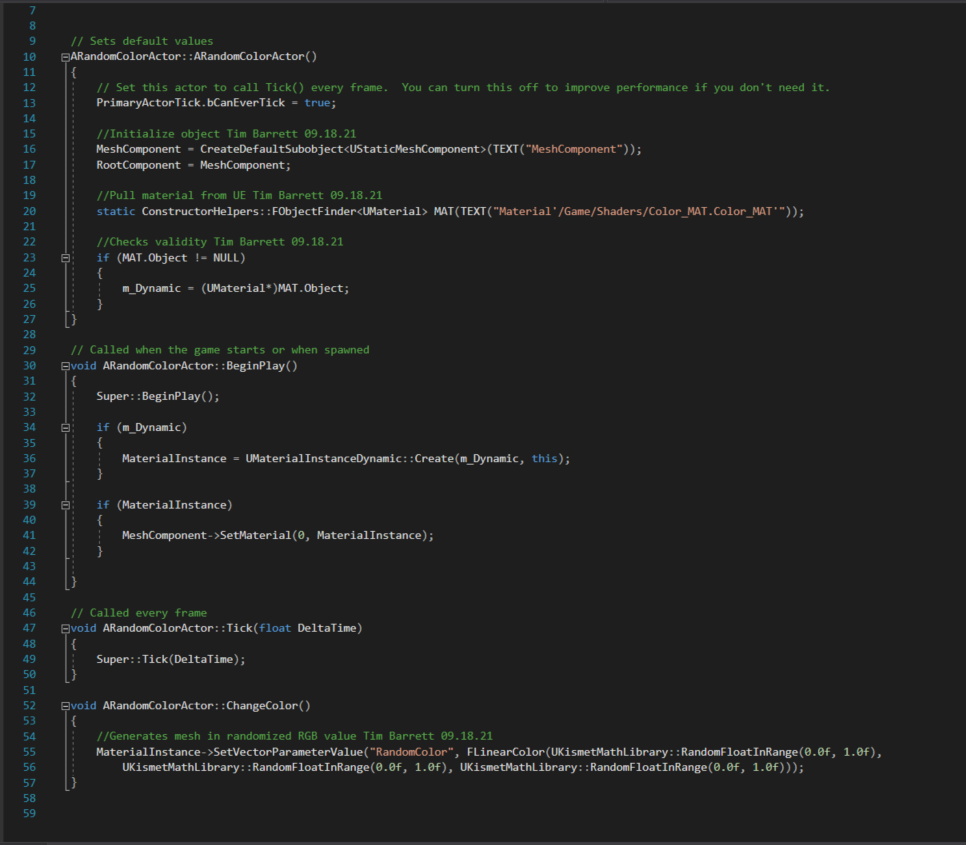Click the "// Sets default values" comment
This screenshot has width=966, height=845.
point(142,41)
